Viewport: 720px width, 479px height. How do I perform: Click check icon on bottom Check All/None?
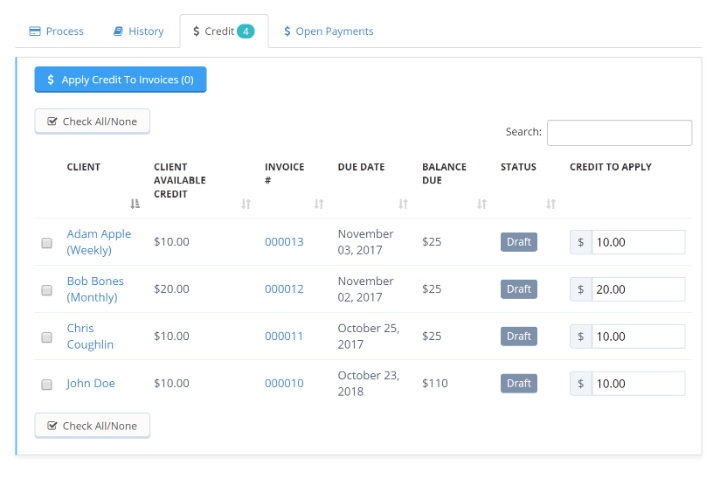click(x=52, y=426)
